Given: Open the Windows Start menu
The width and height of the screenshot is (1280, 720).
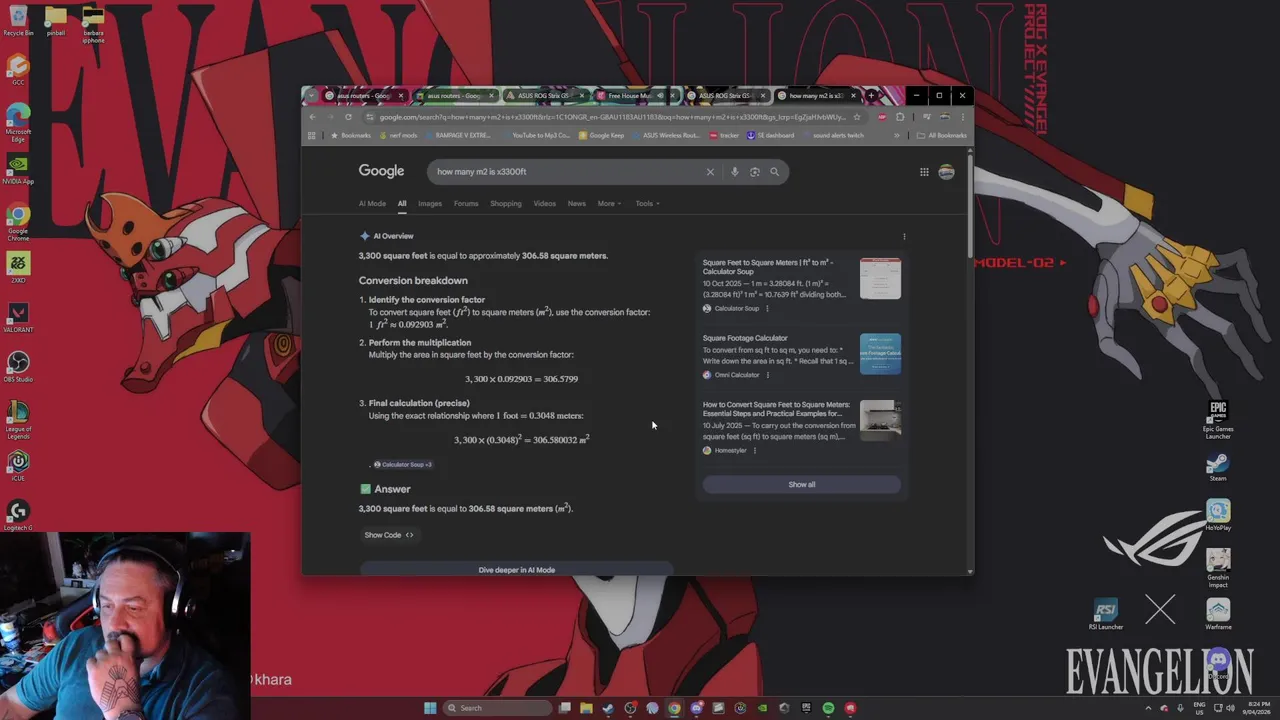Looking at the screenshot, I should pos(430,708).
